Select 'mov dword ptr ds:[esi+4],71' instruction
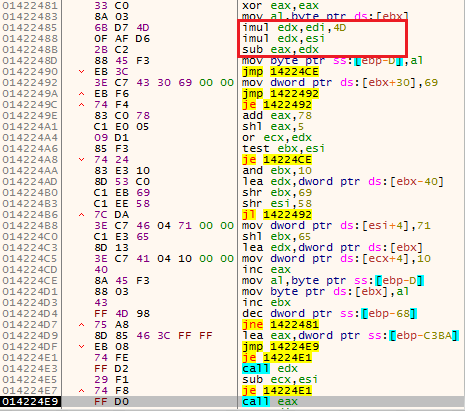465x411 pixels. point(336,226)
